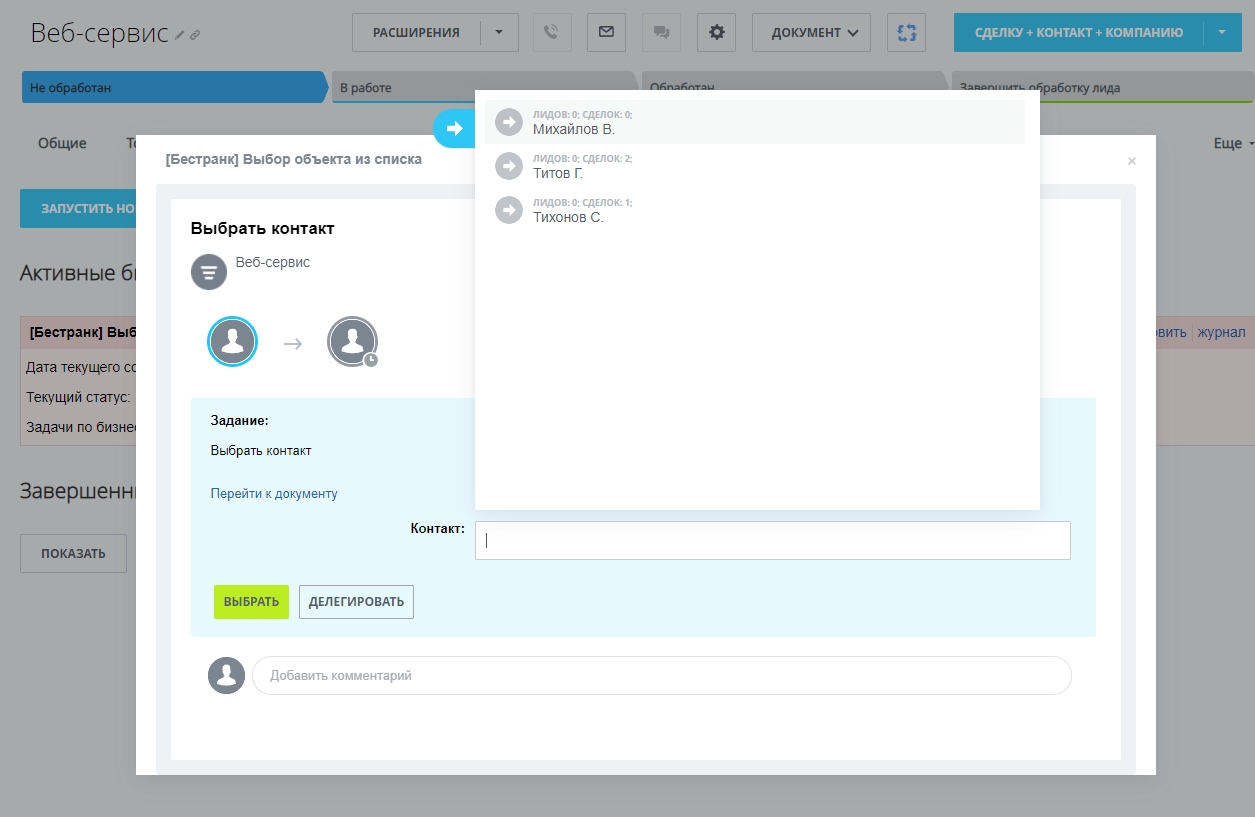This screenshot has height=817, width=1255.
Task: Click the blue arrow search icon
Action: [455, 128]
